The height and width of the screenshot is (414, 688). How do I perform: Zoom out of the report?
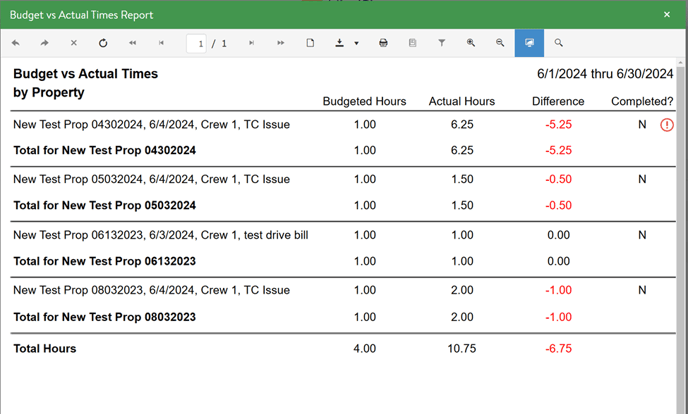[x=500, y=44]
